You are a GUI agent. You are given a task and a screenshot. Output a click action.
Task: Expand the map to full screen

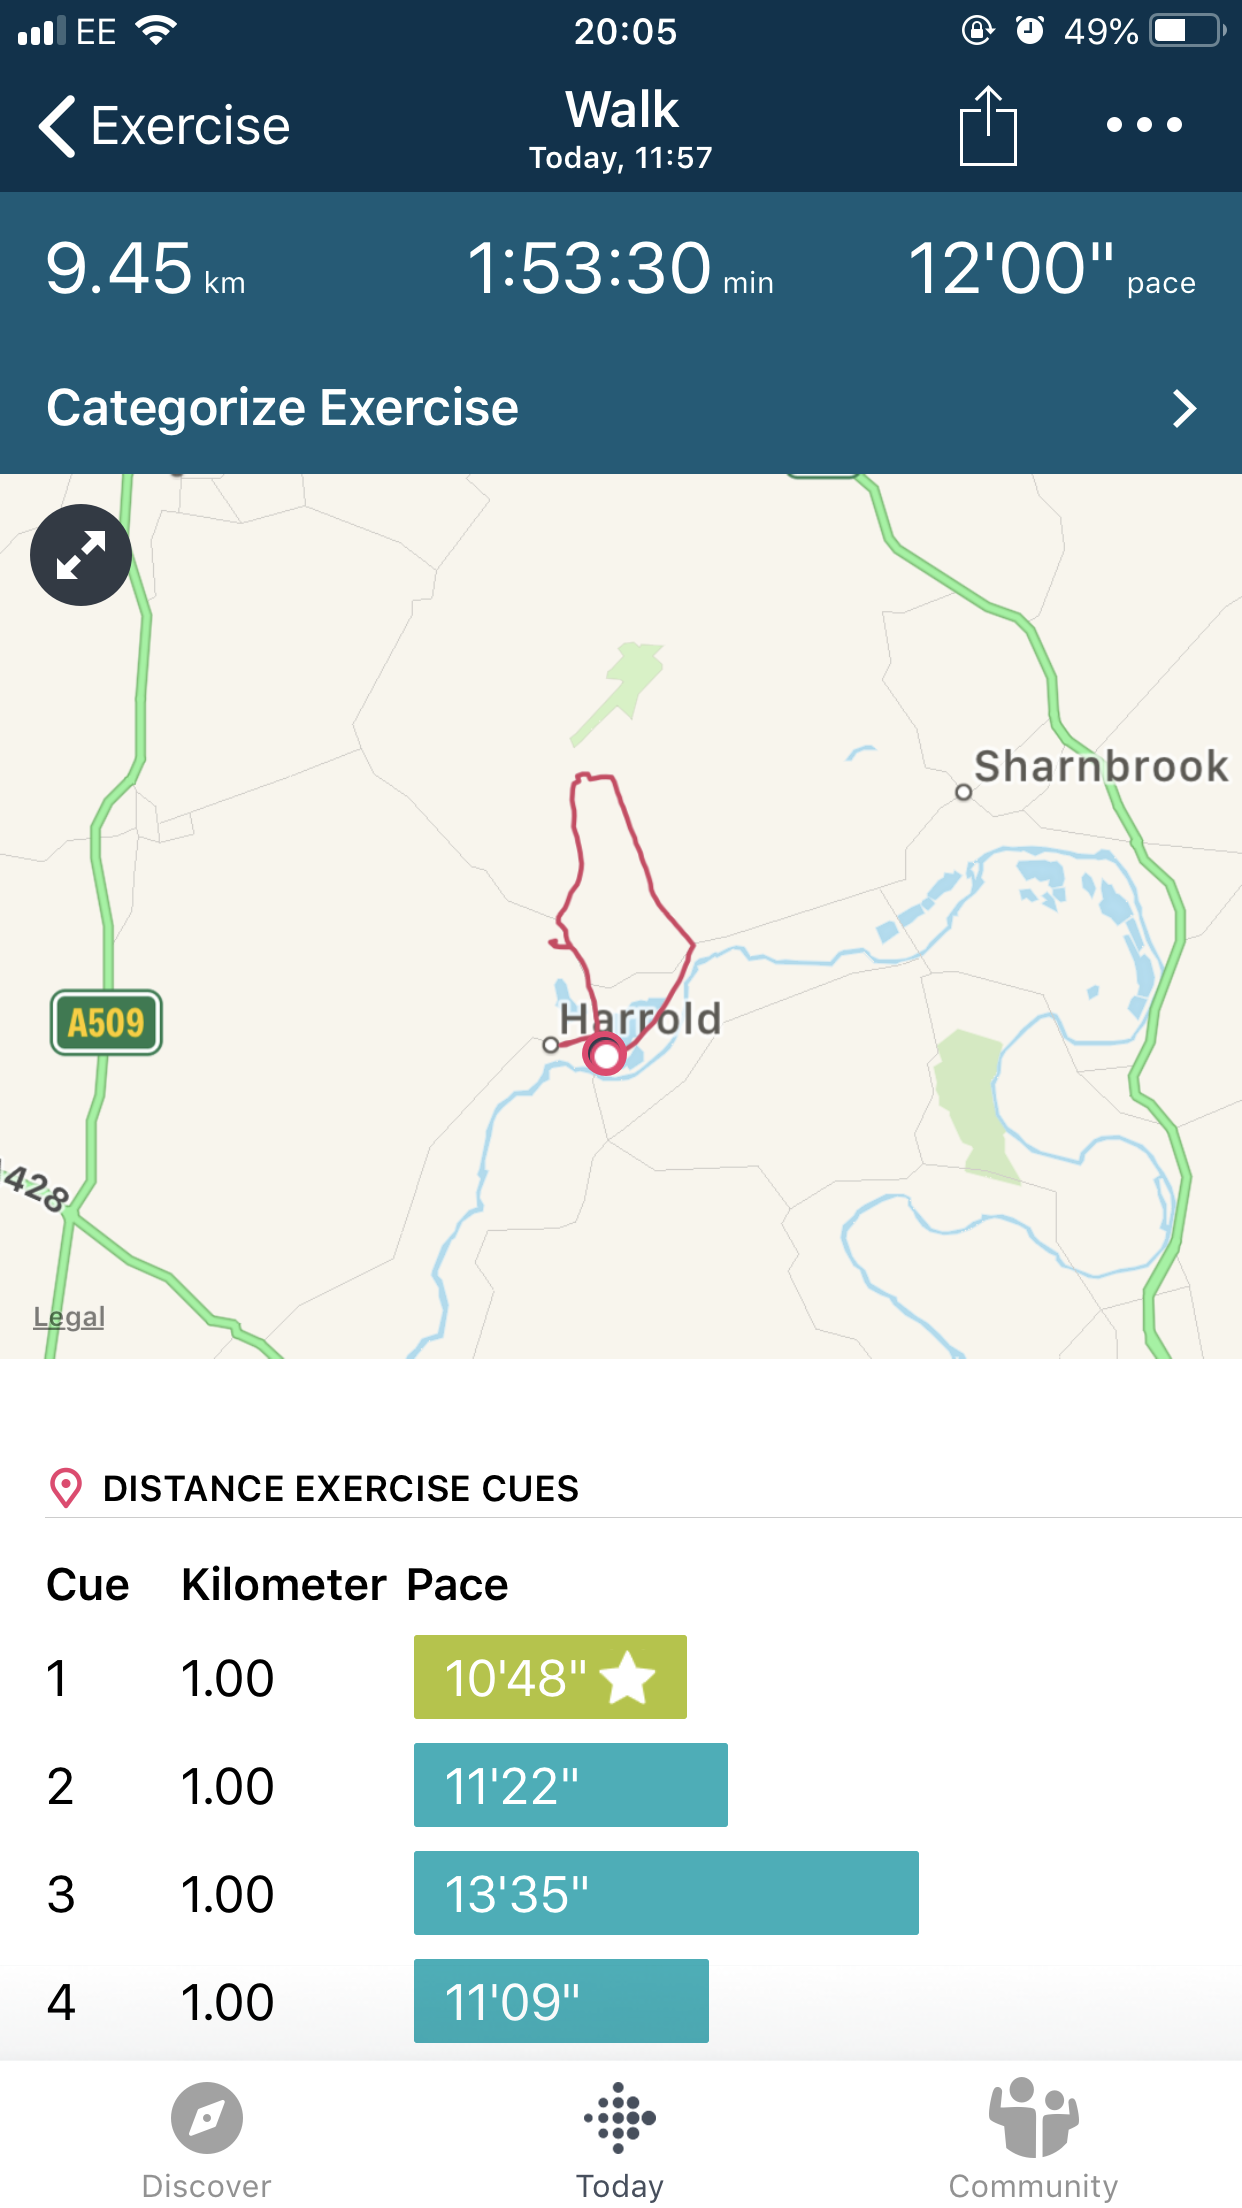click(81, 555)
